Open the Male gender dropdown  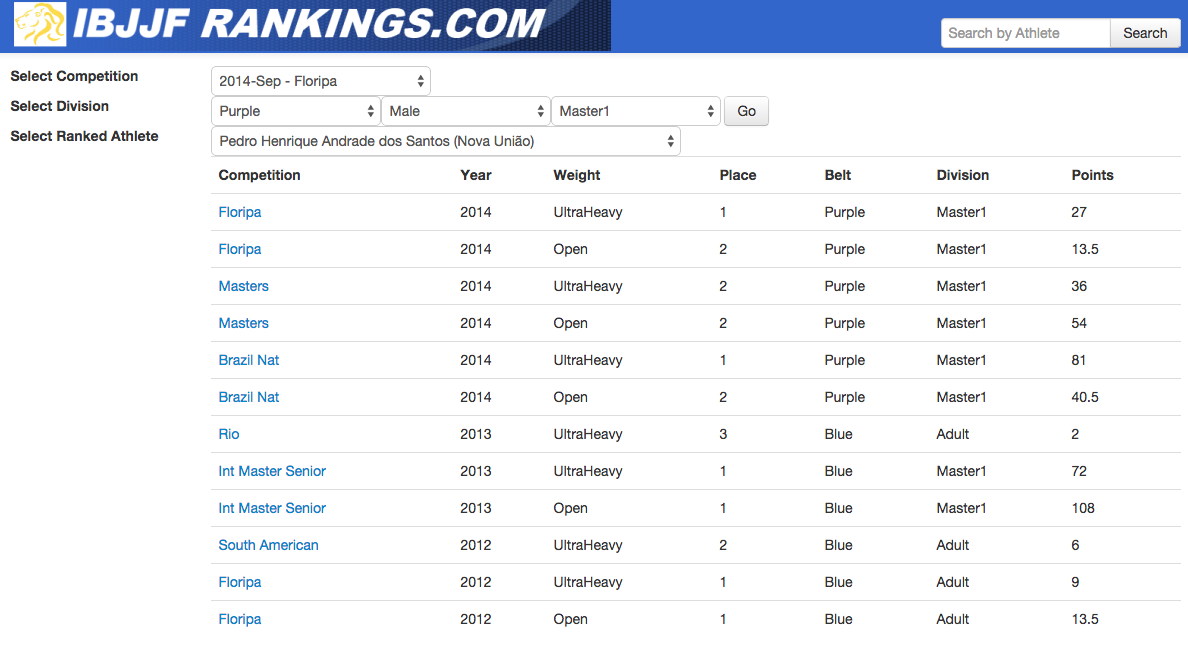(466, 111)
